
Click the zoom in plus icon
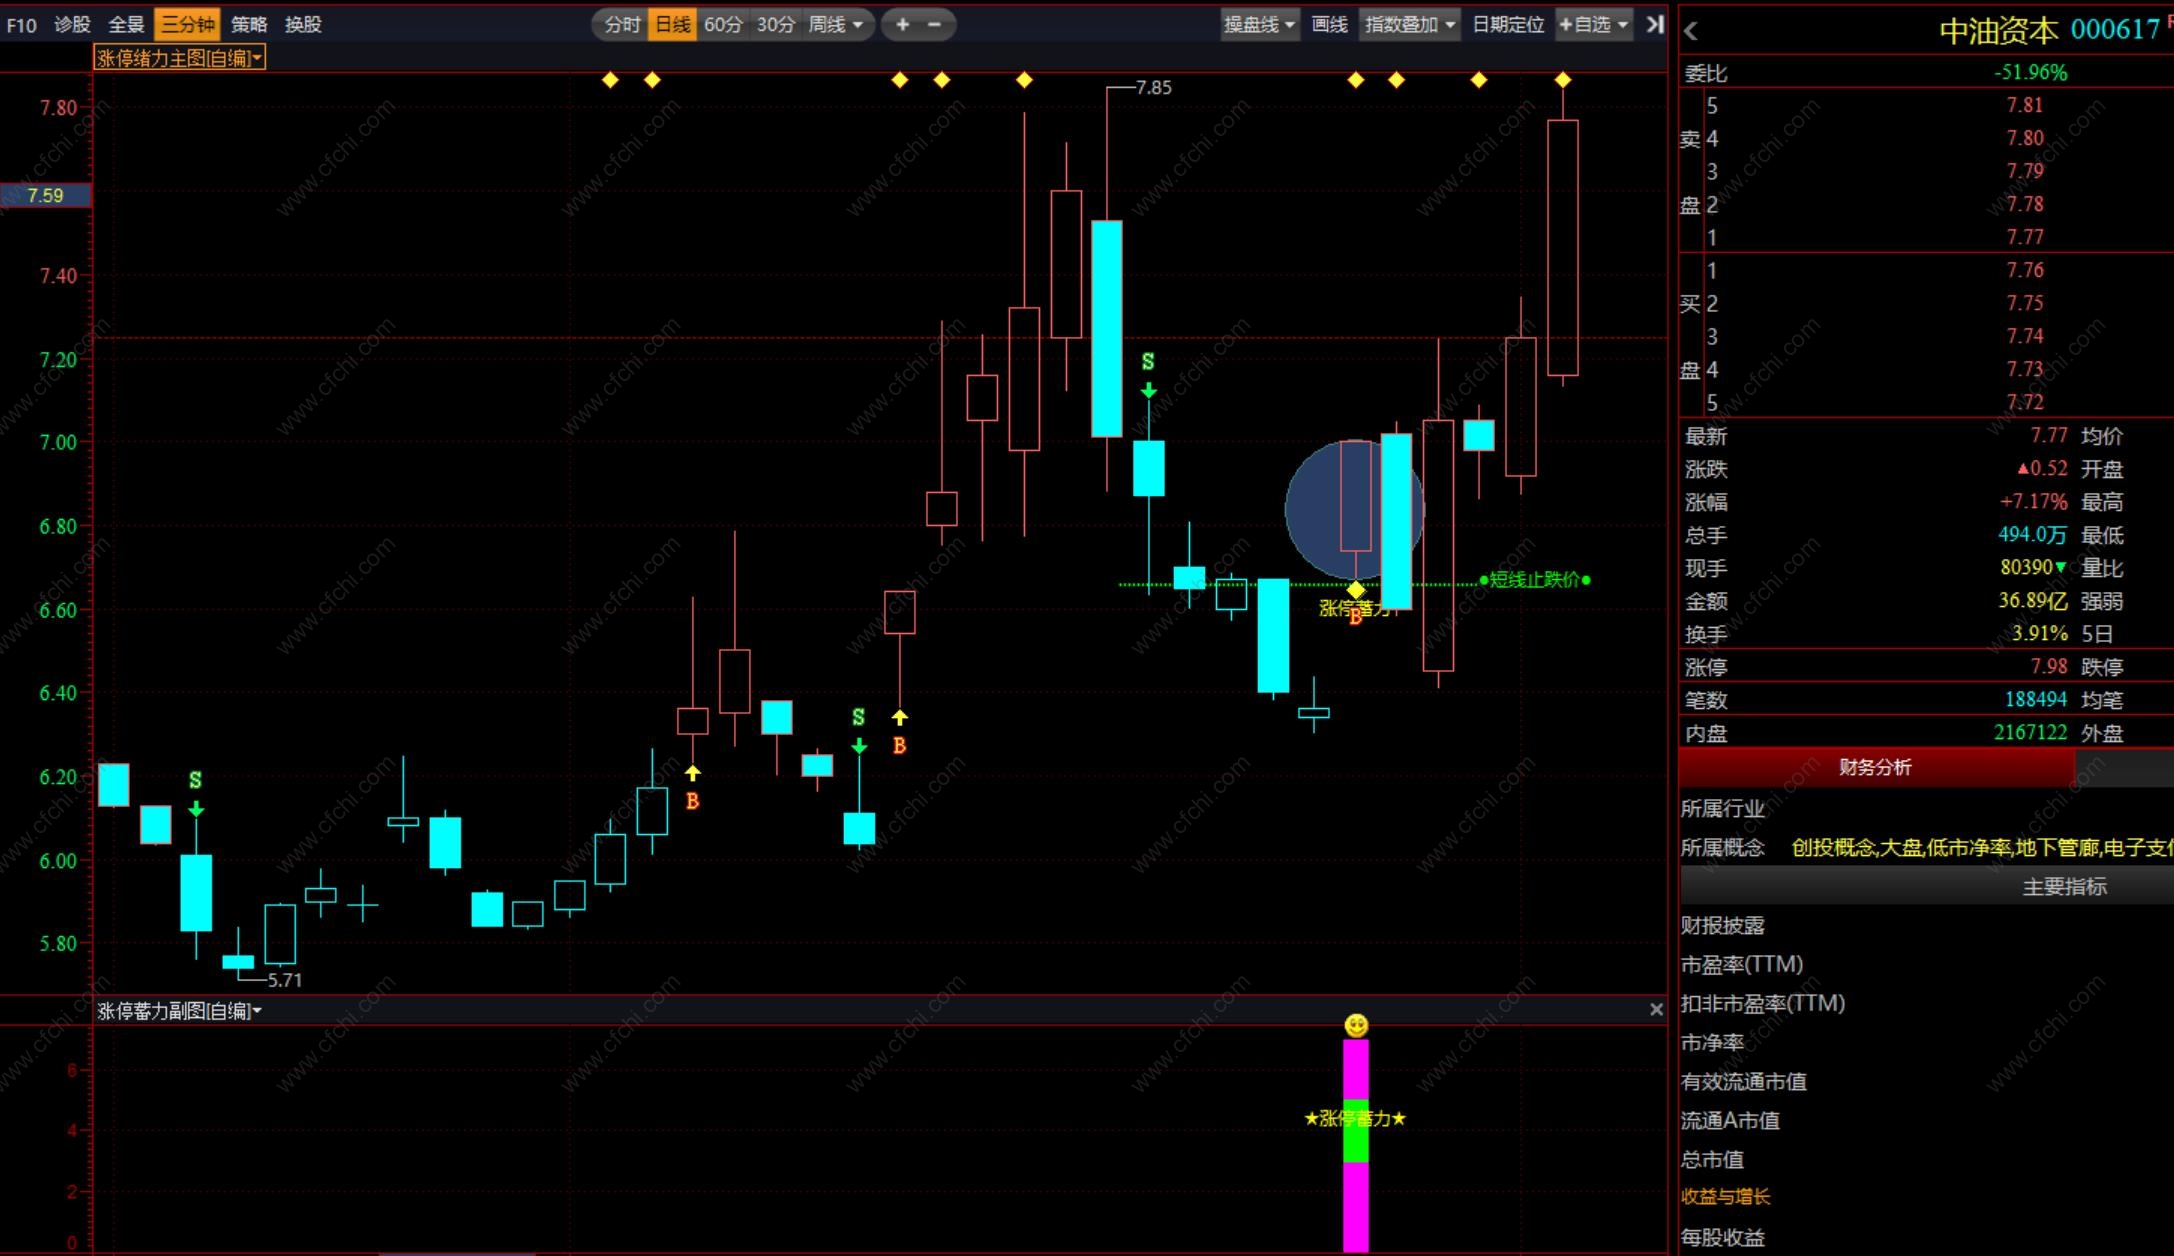902,25
